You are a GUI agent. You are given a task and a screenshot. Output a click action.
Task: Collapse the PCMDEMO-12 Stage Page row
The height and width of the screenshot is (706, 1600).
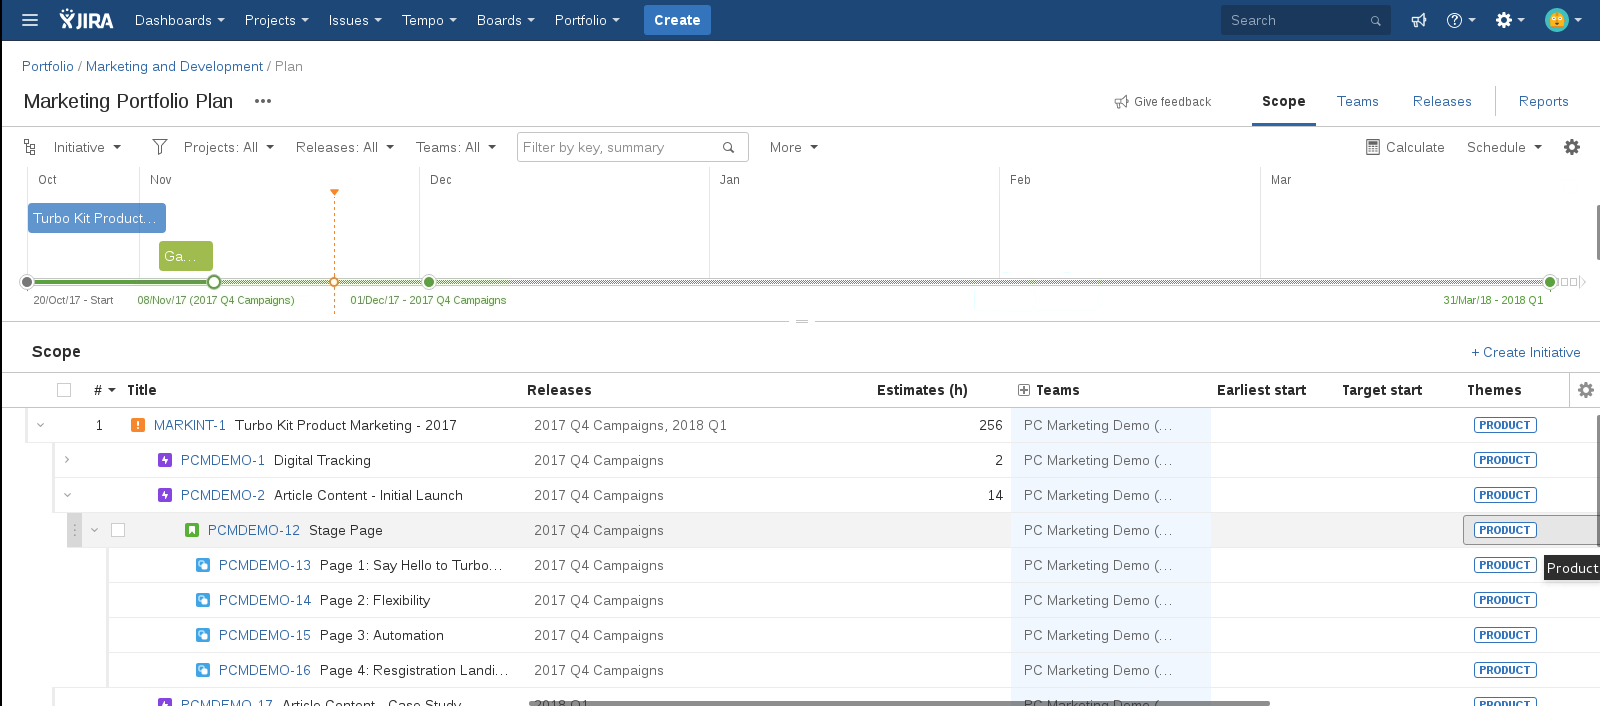tap(94, 530)
